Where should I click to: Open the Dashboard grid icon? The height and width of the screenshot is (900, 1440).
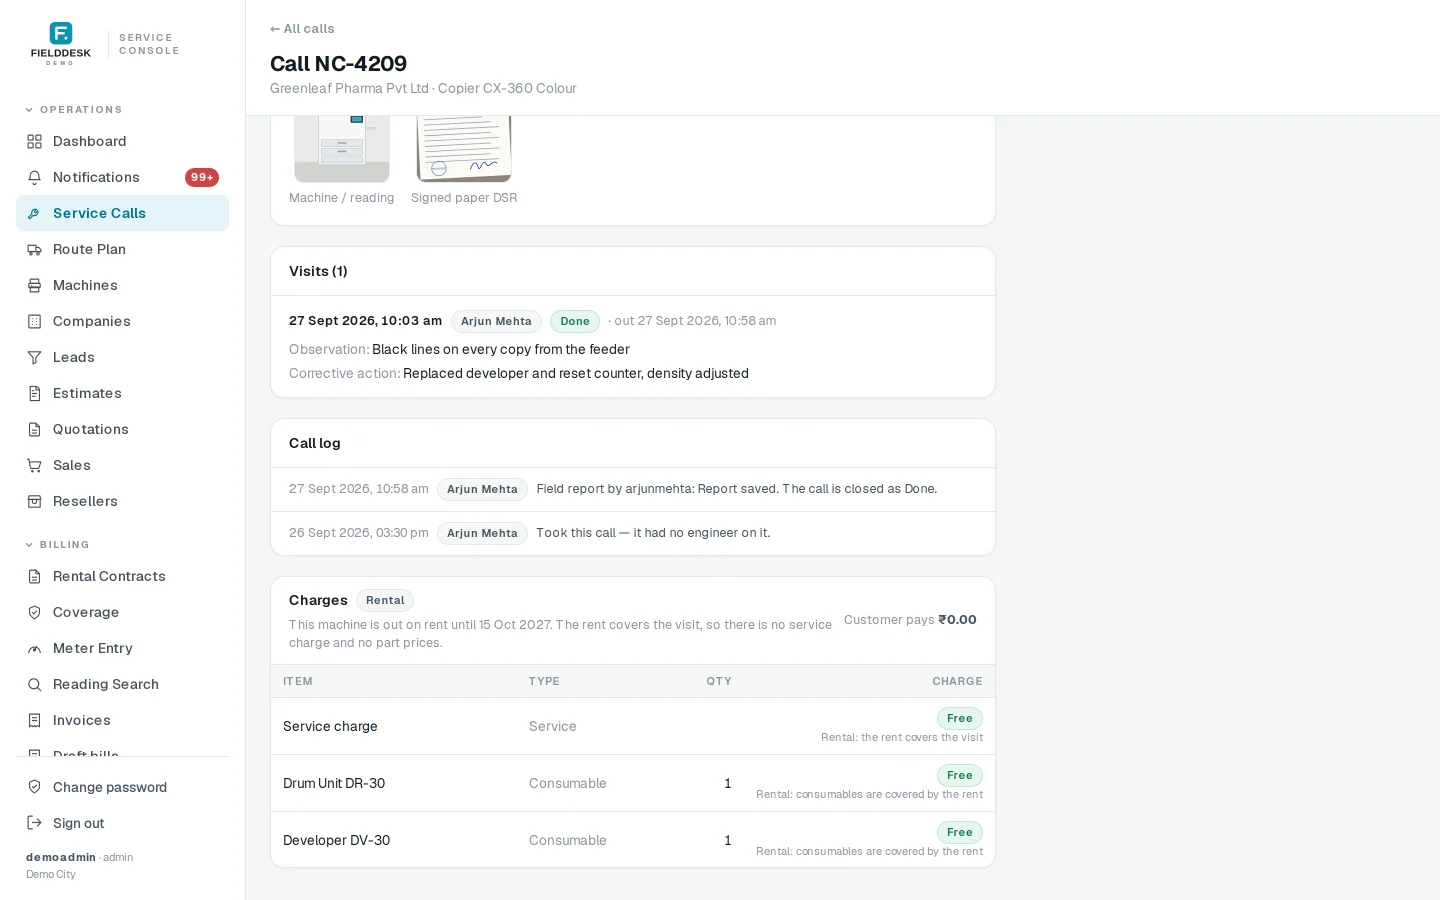coord(34,141)
